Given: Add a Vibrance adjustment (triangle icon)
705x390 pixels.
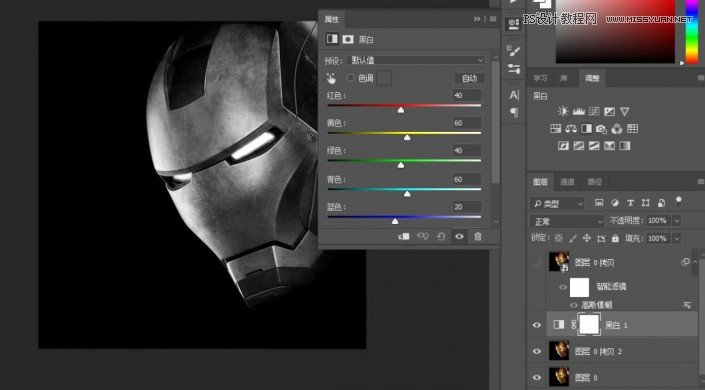Looking at the screenshot, I should (625, 111).
